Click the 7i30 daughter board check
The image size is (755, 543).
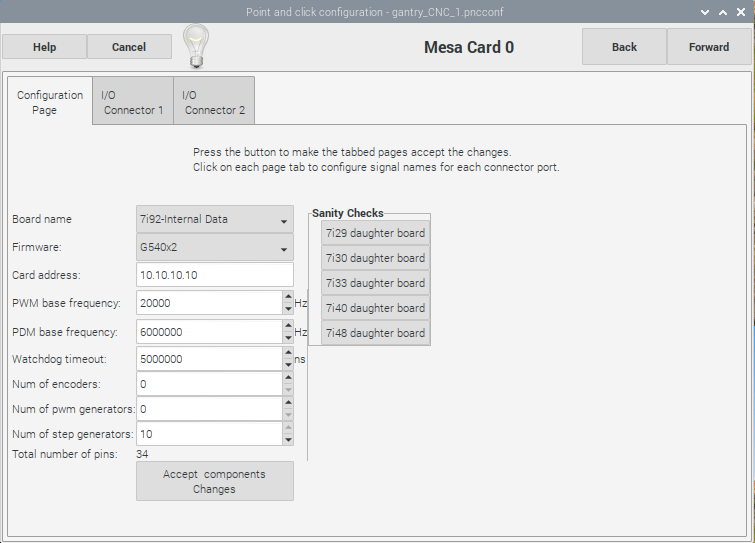[376, 258]
